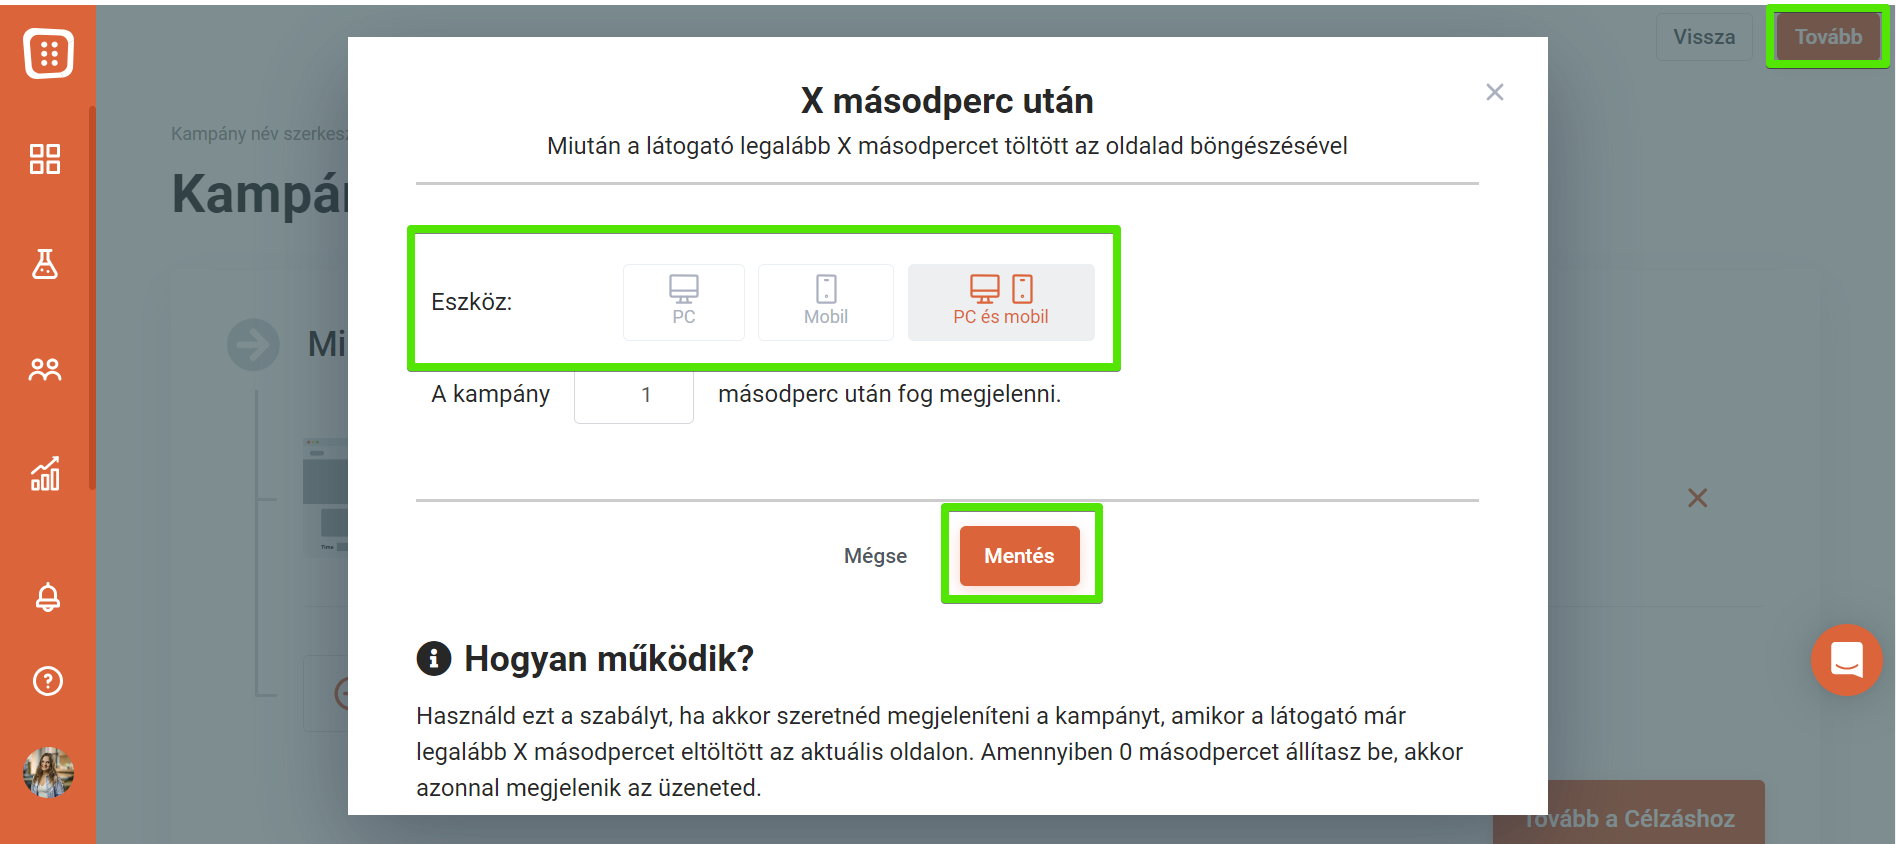Image resolution: width=1896 pixels, height=844 pixels.
Task: Open the experiments flask icon in sidebar
Action: click(45, 264)
